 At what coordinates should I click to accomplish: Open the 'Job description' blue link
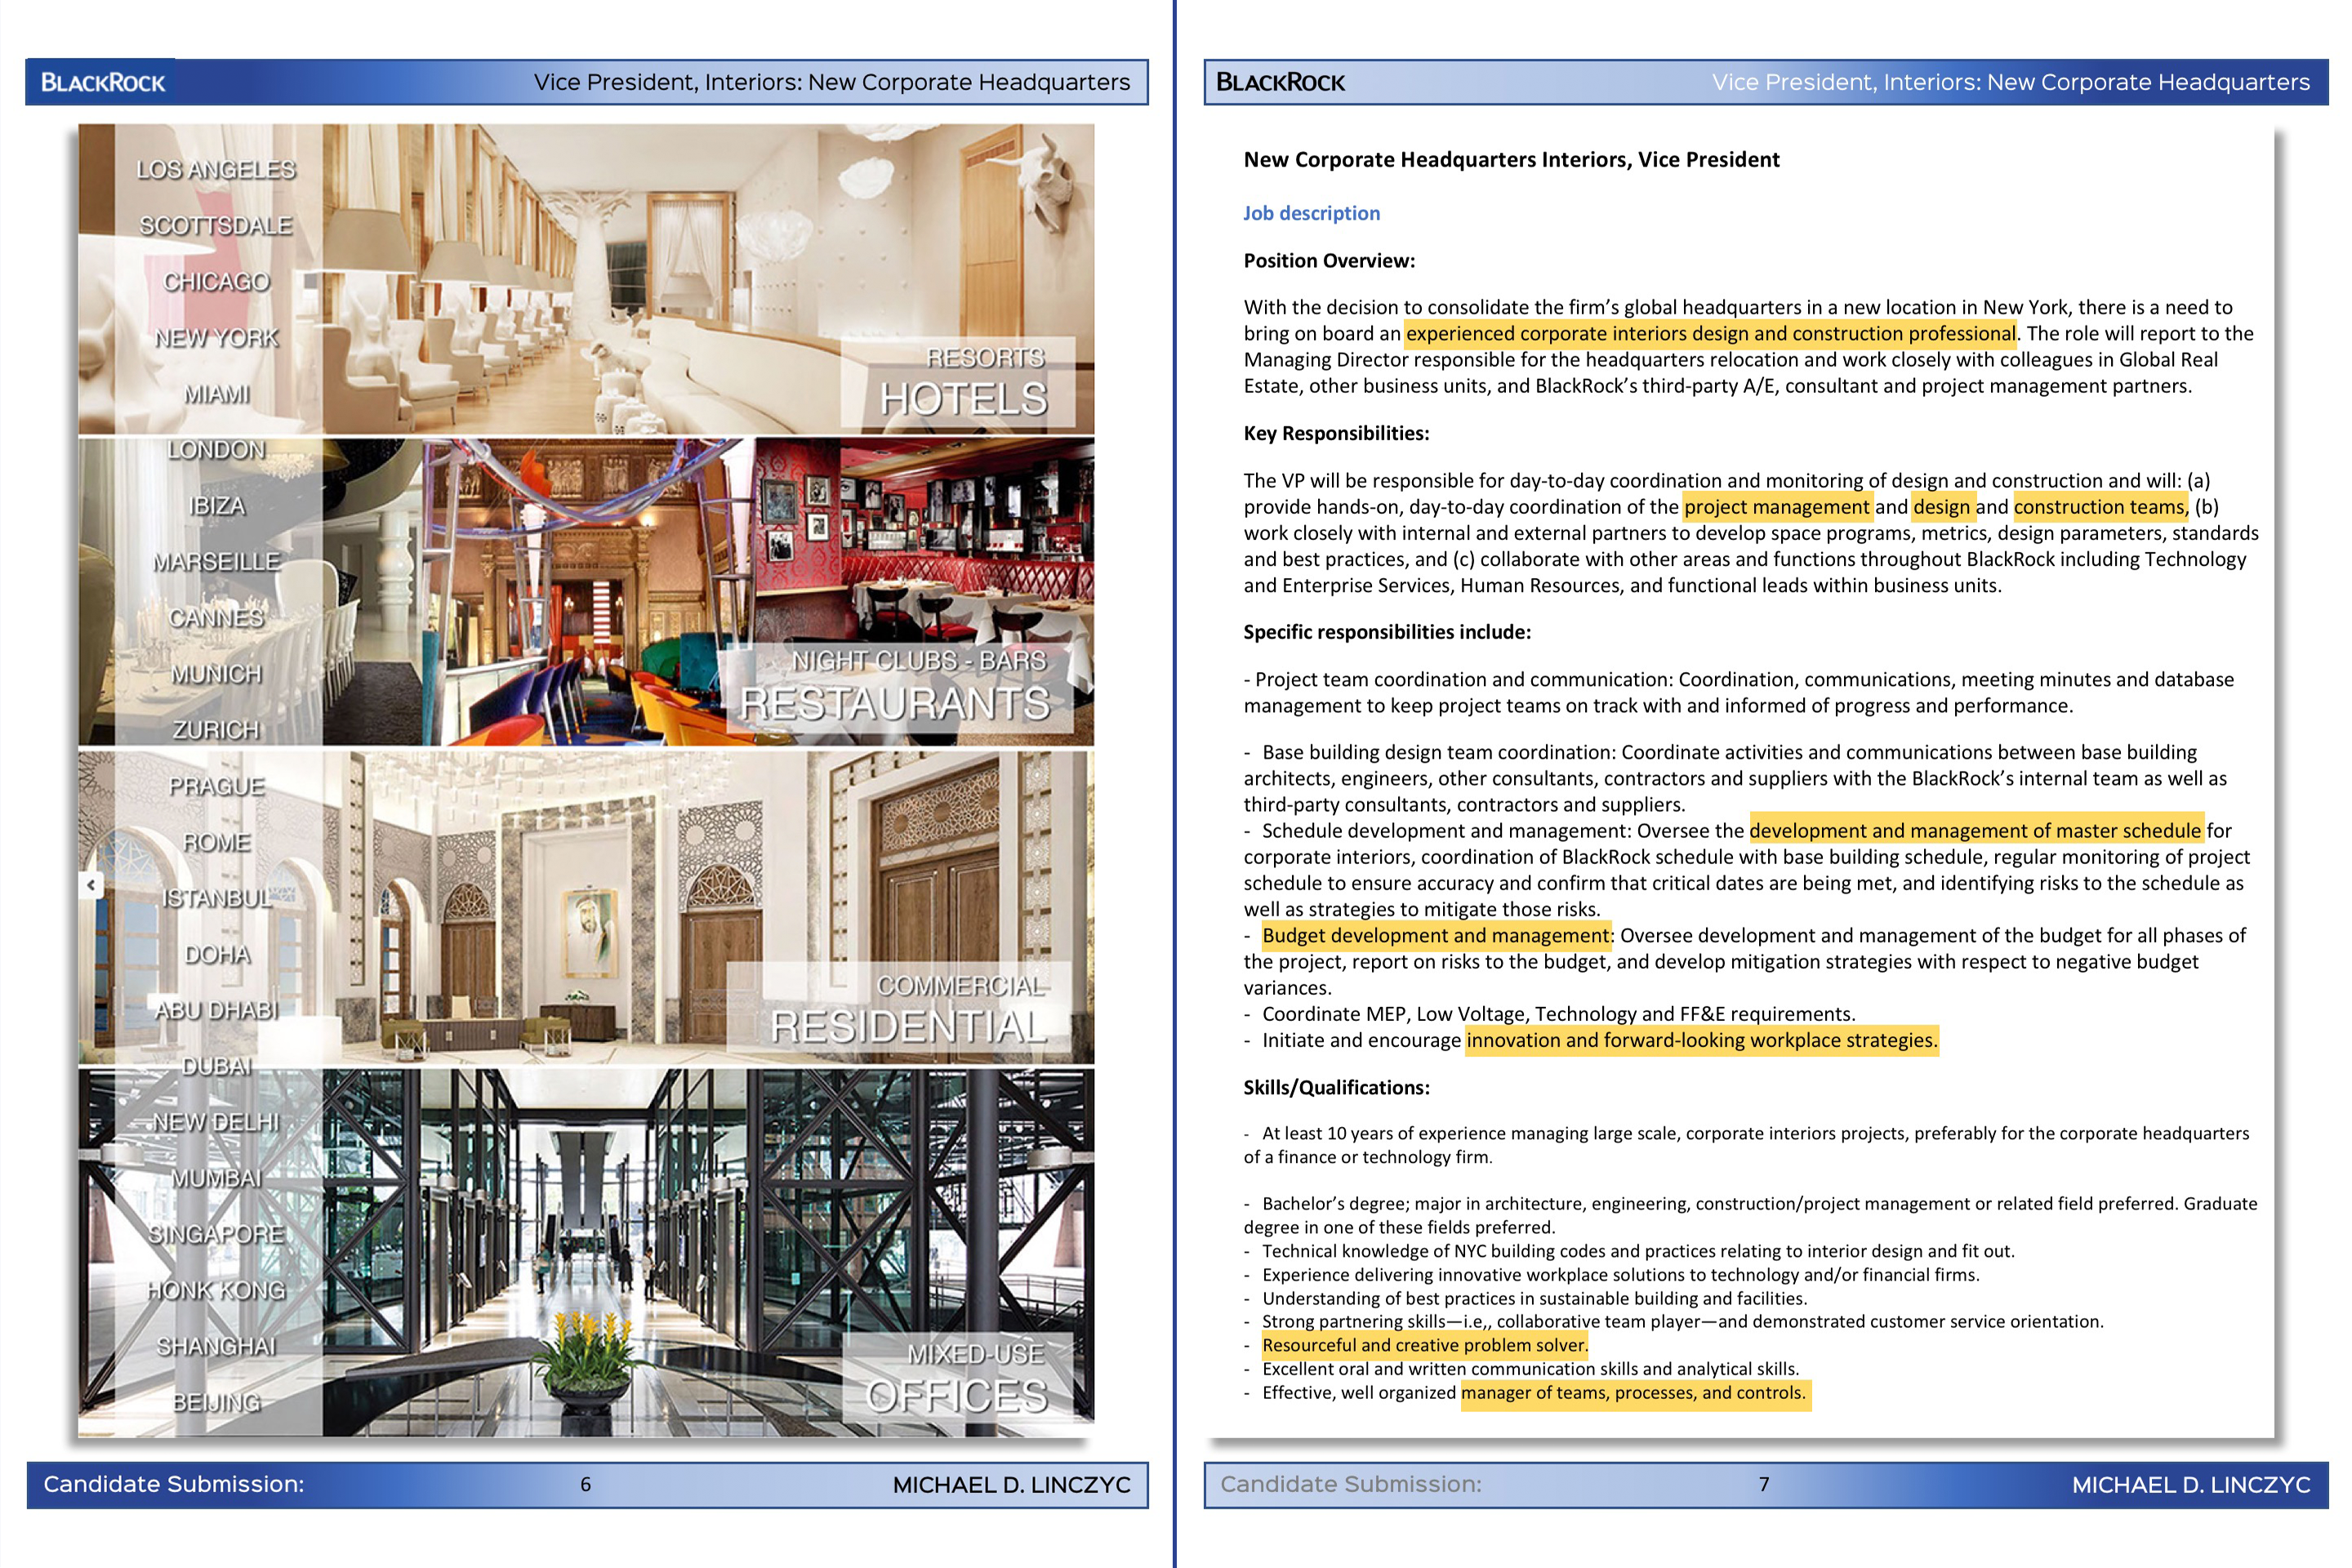click(1311, 213)
